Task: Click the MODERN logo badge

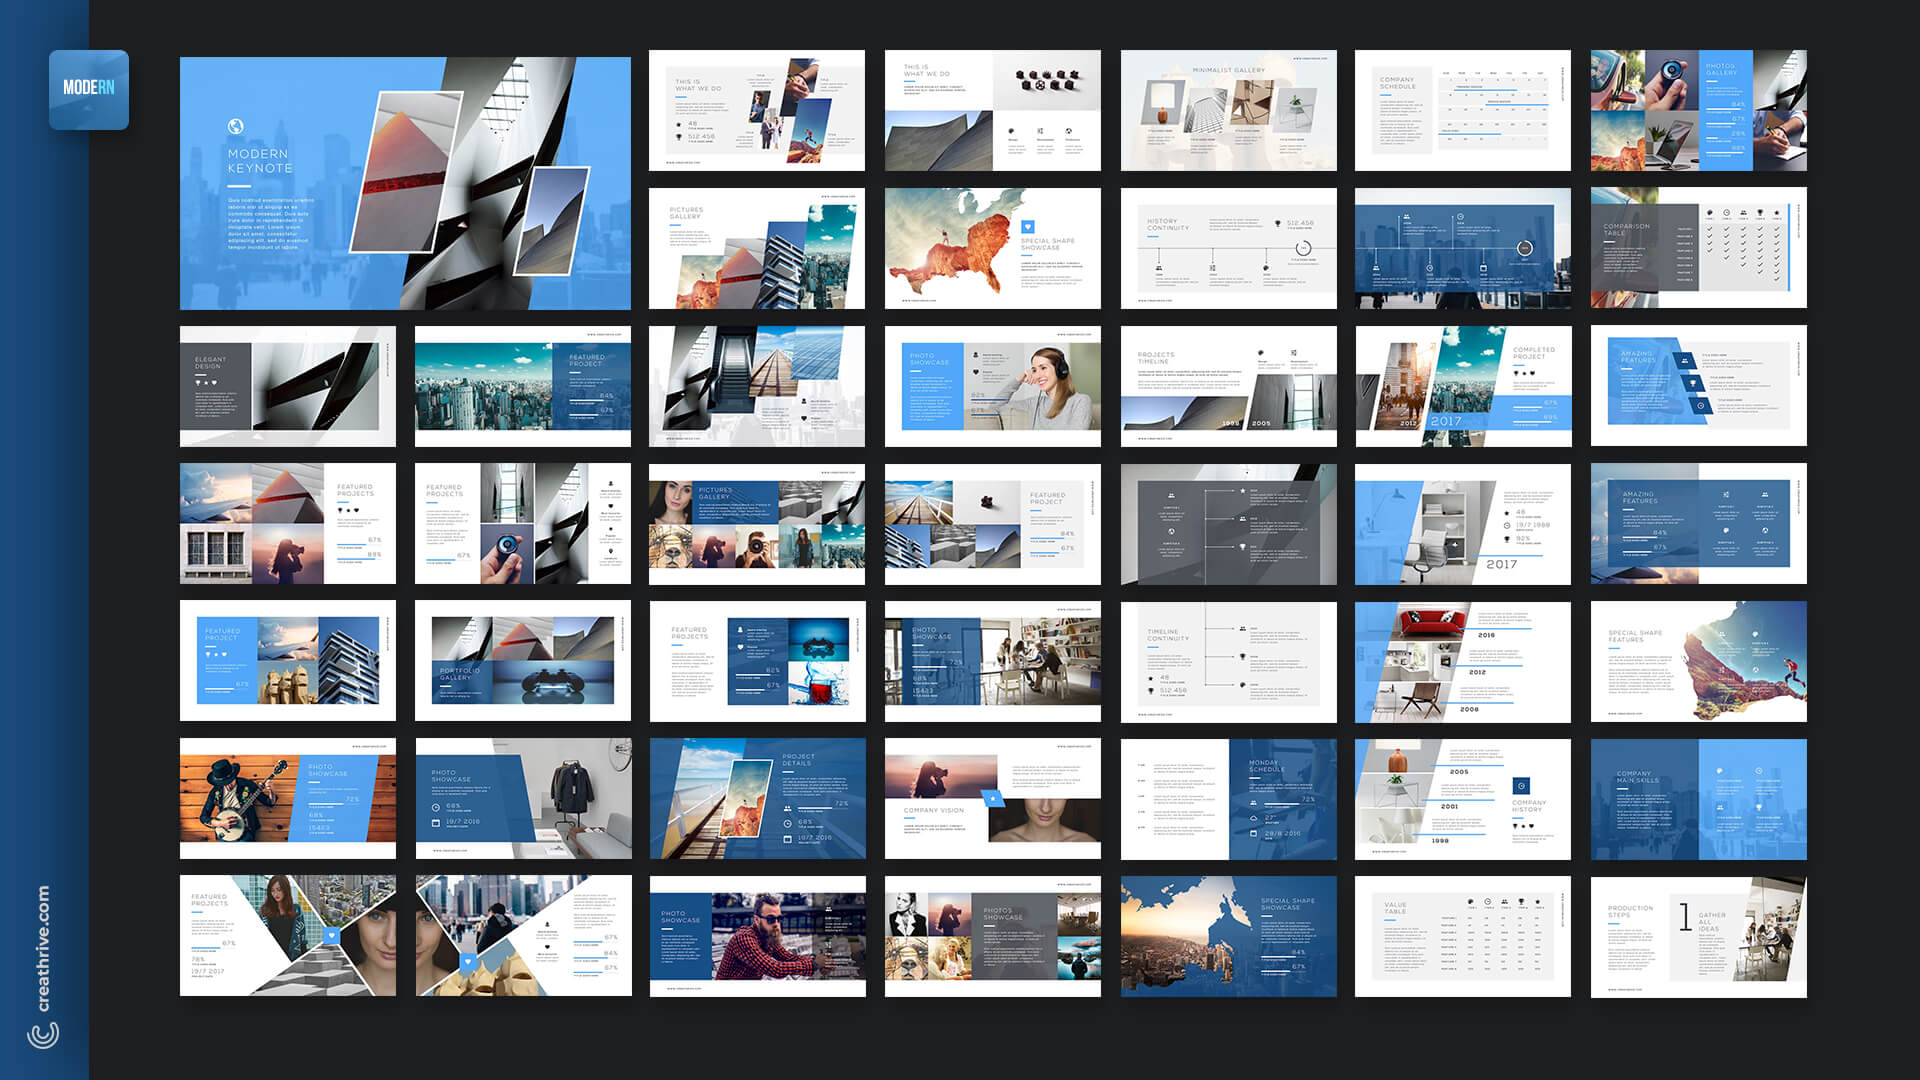Action: click(89, 89)
